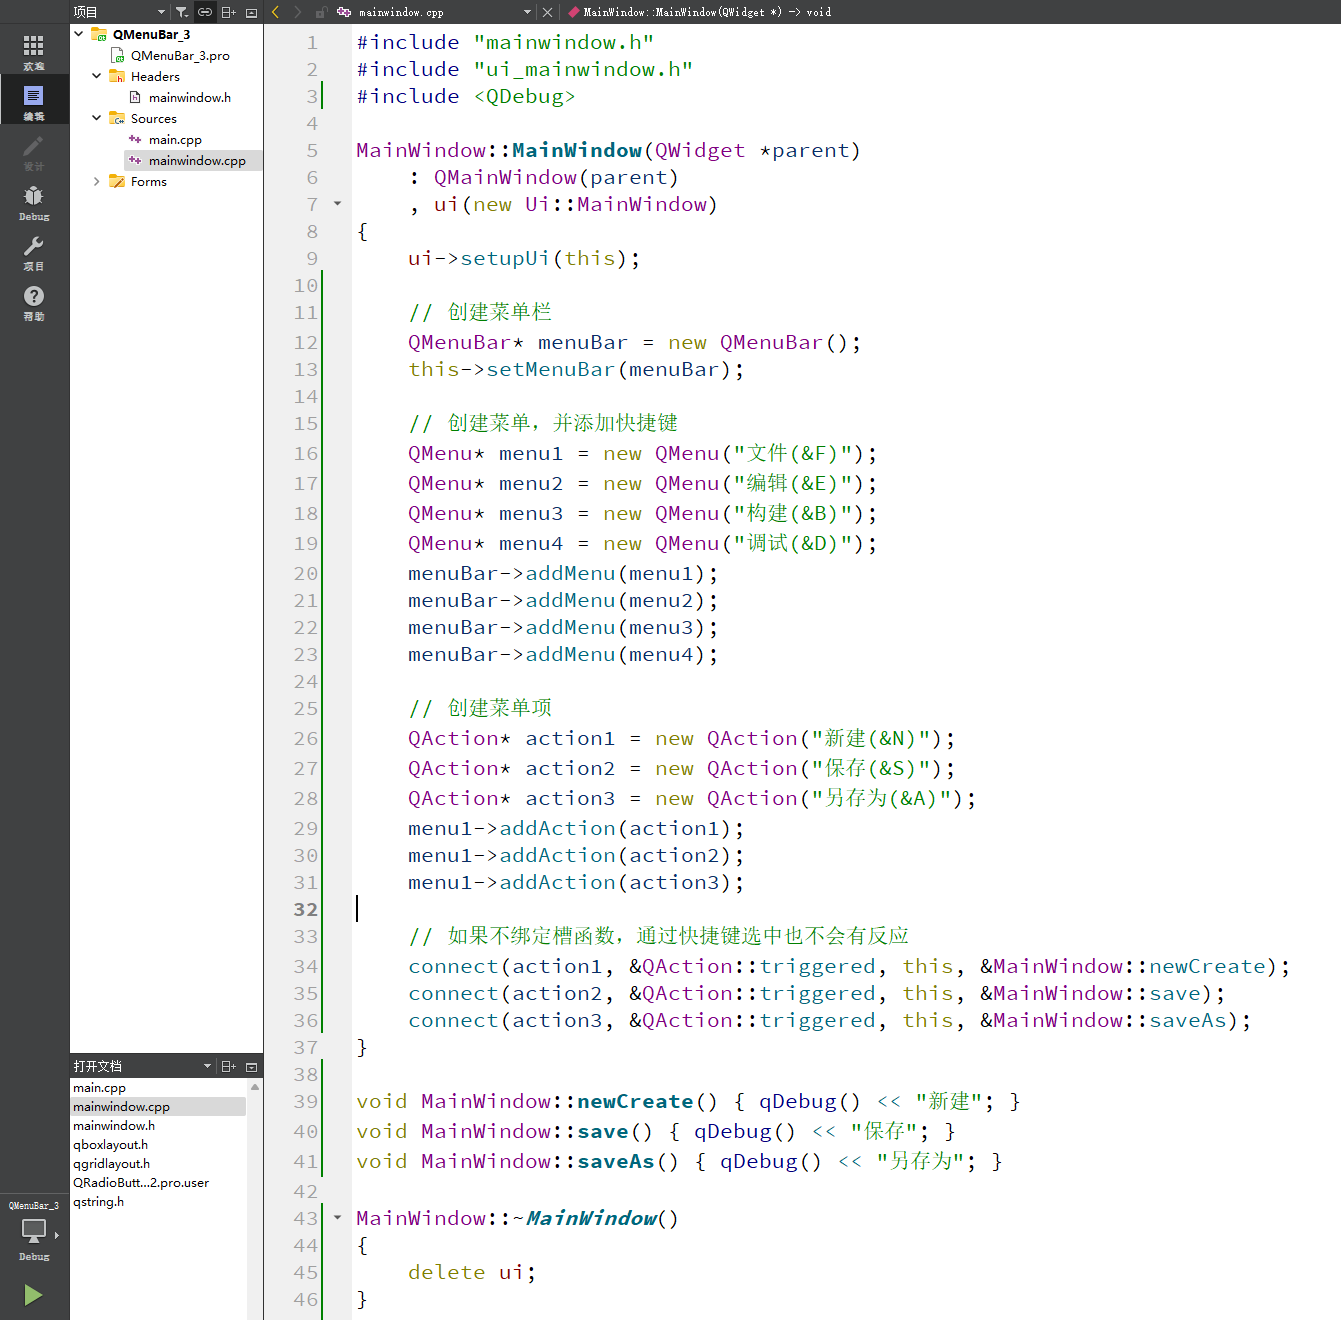Image resolution: width=1341 pixels, height=1320 pixels.
Task: Switch to Edit mode in the sidebar
Action: coord(34,102)
